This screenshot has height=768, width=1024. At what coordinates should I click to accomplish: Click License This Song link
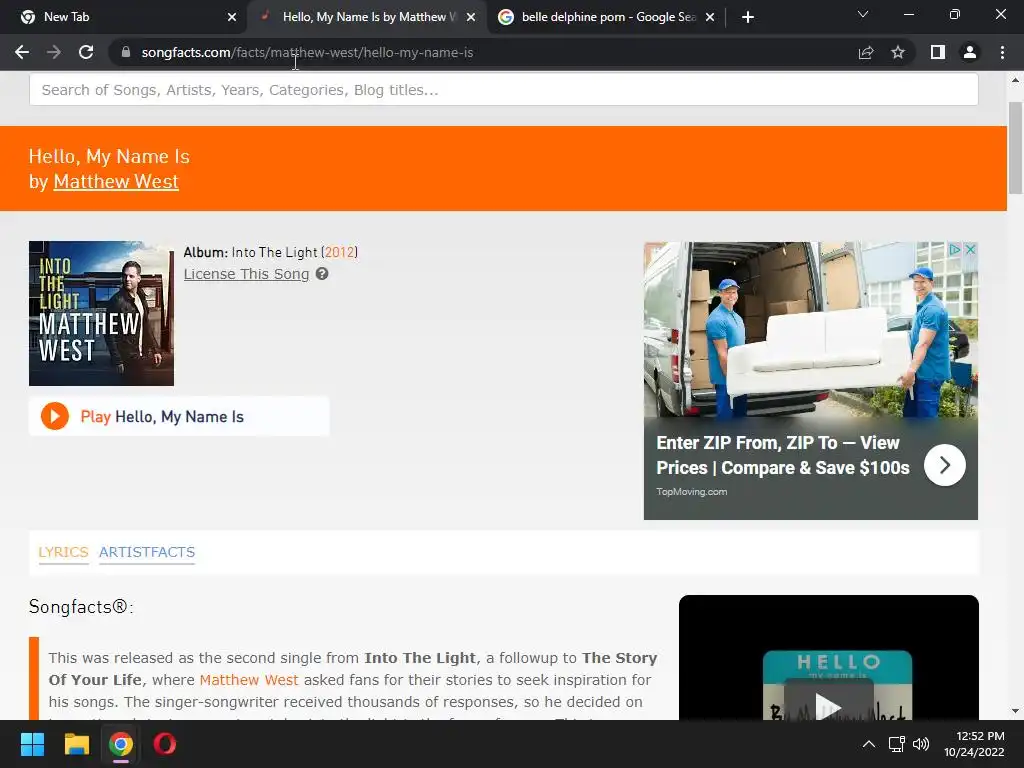coord(246,274)
